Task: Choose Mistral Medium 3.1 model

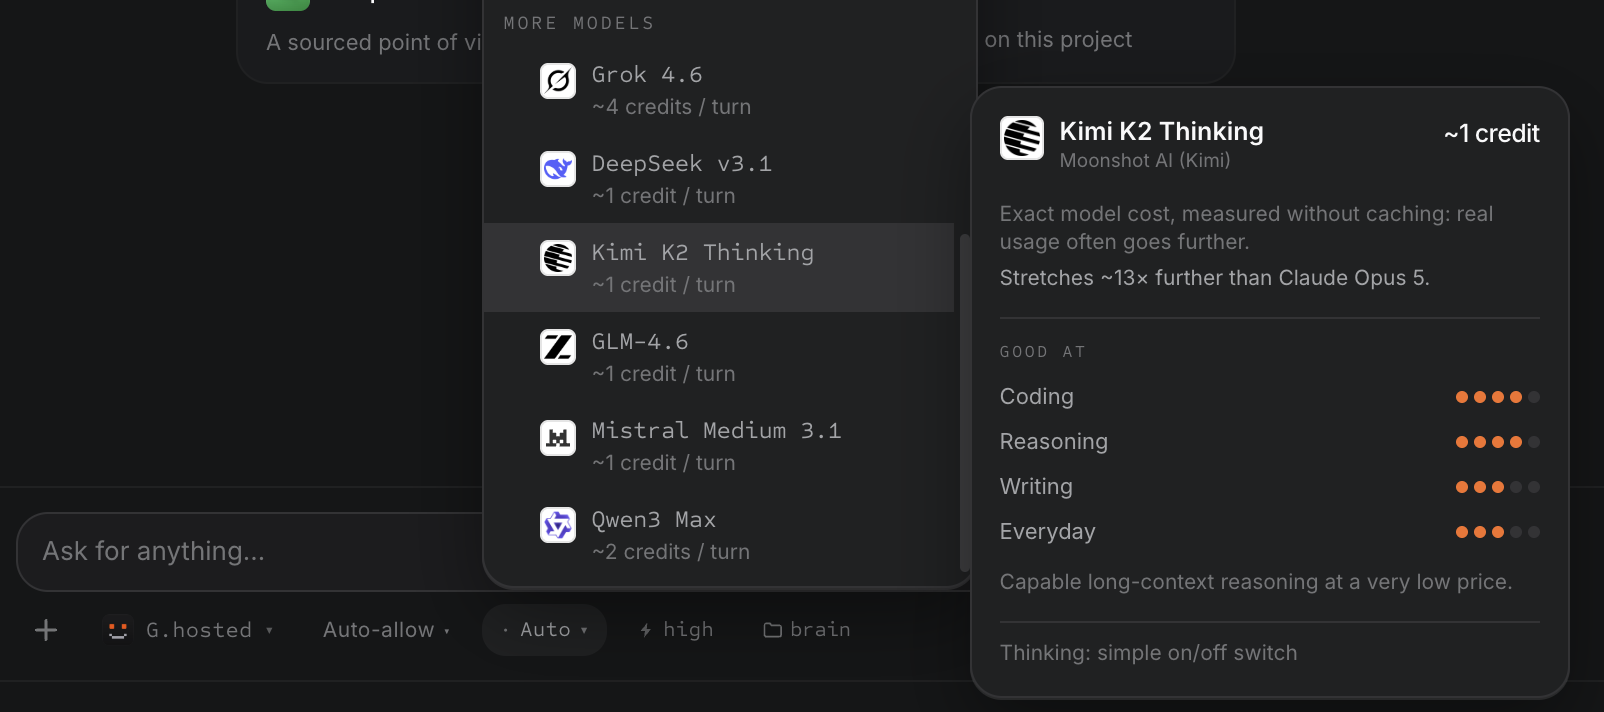Action: (x=718, y=446)
